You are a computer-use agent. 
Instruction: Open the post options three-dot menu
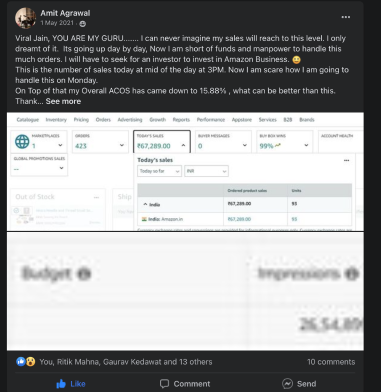click(346, 17)
